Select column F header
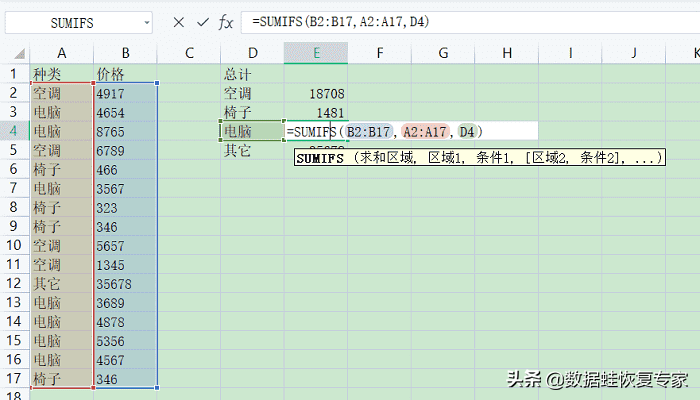 (379, 54)
